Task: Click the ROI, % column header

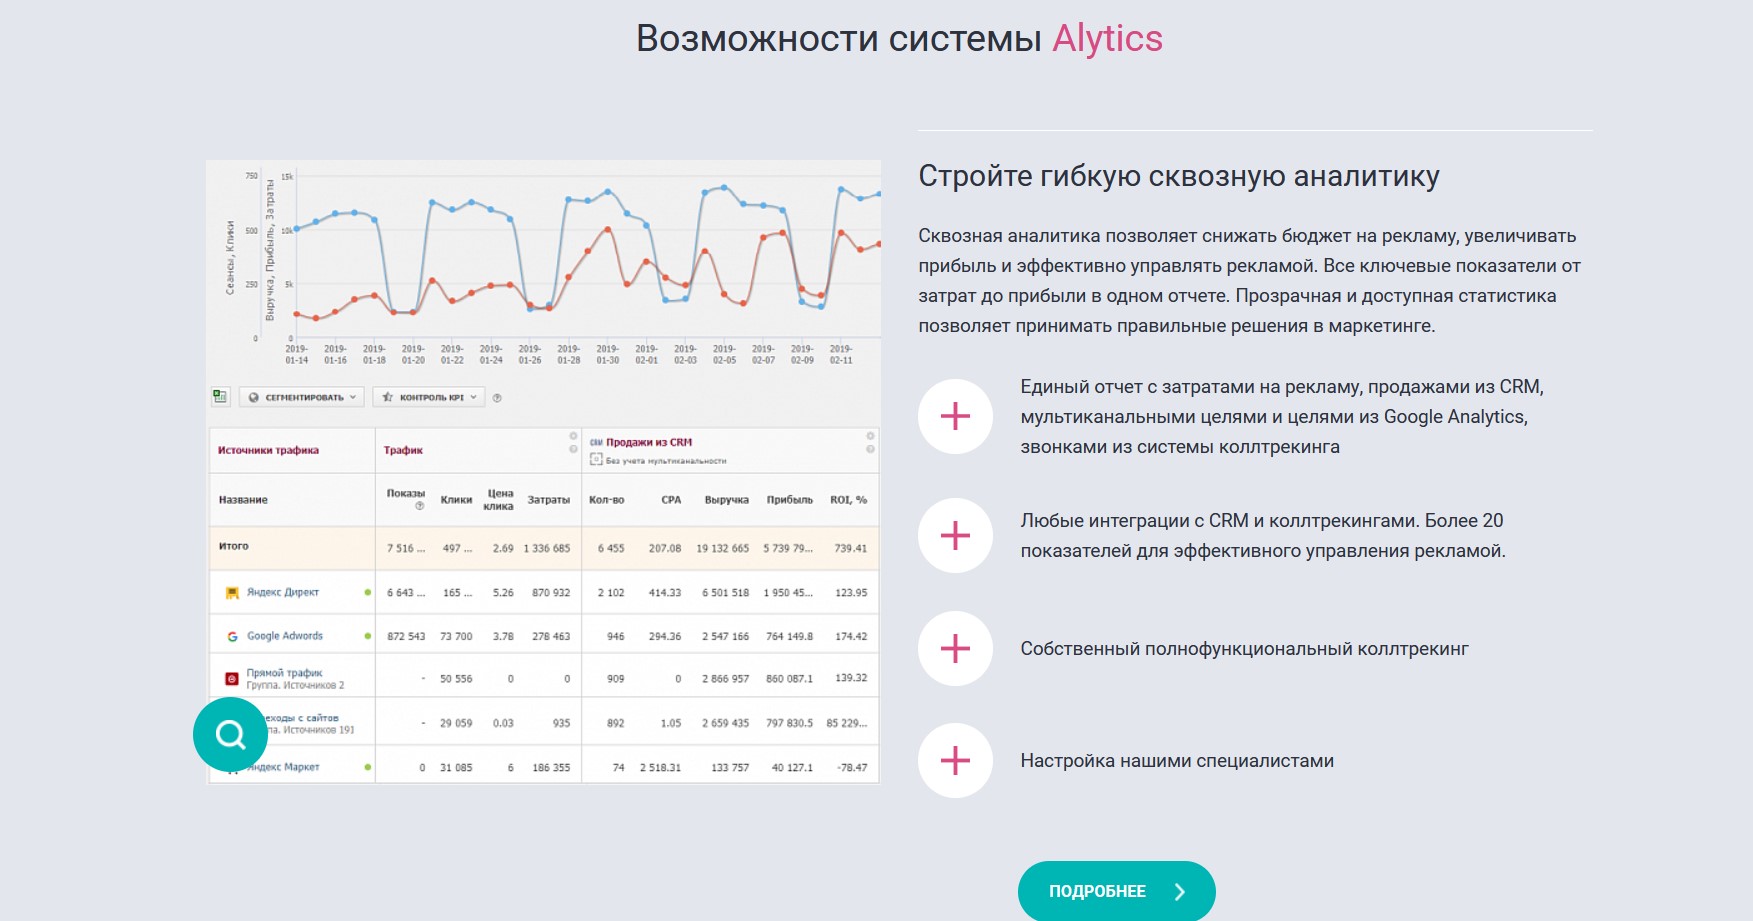Action: [848, 500]
